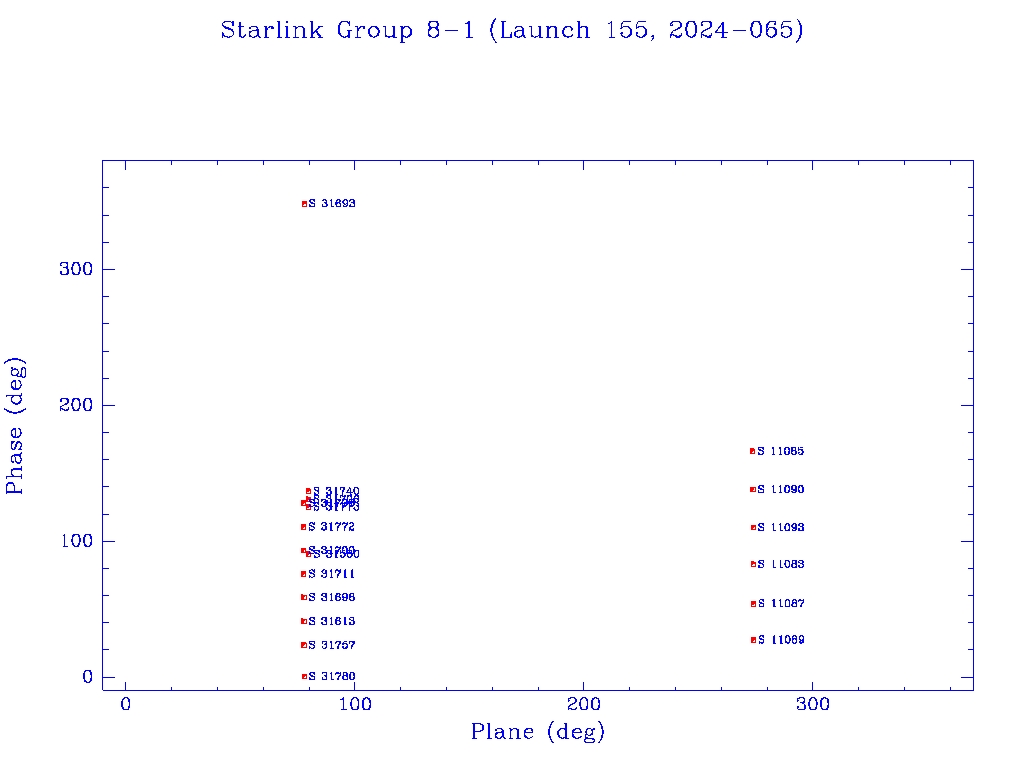Click the Starlink Group 8-1 chart title

(512, 30)
